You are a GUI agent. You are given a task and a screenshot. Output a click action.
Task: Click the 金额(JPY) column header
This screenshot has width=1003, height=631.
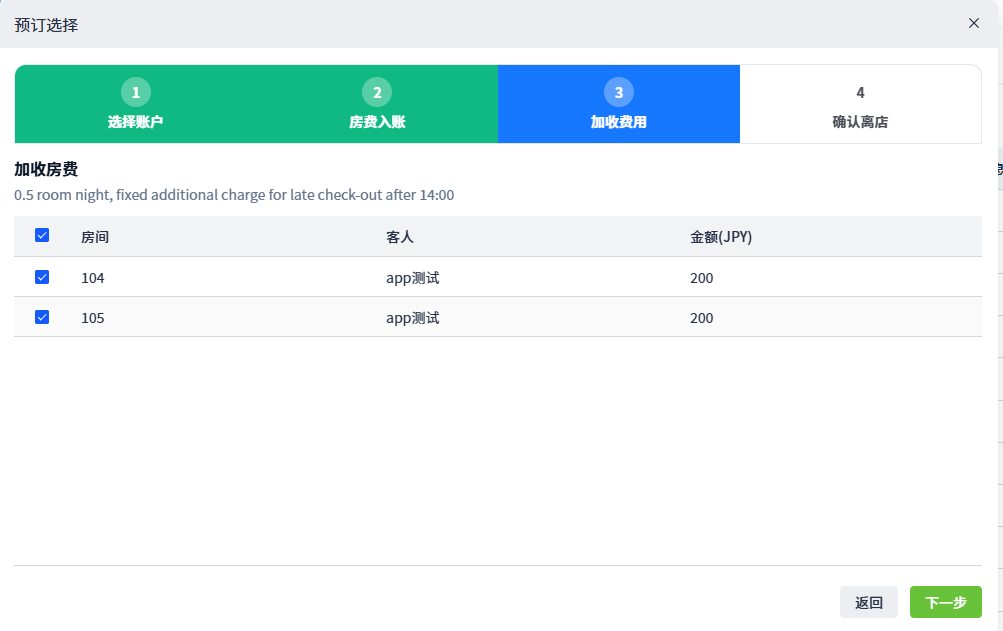720,237
